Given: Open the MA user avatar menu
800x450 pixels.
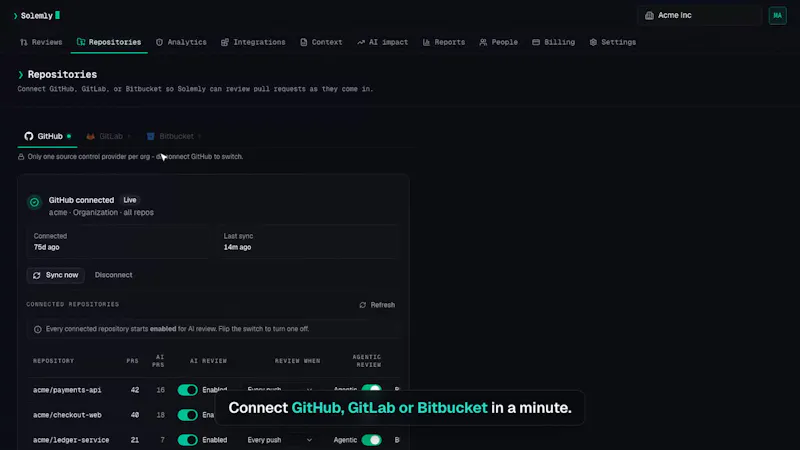Looking at the screenshot, I should point(778,15).
